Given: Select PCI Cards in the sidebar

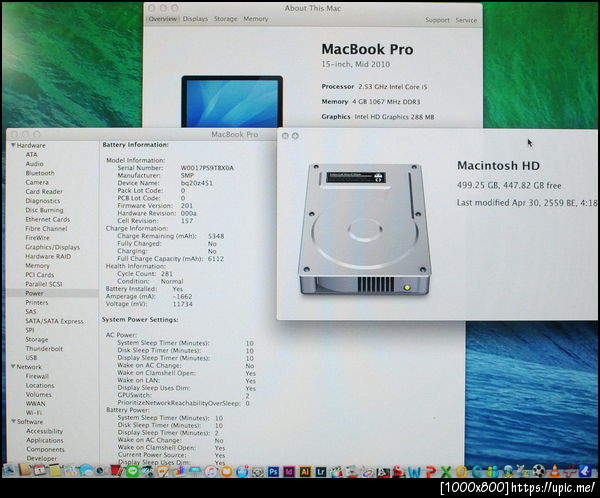Looking at the screenshot, I should point(39,275).
